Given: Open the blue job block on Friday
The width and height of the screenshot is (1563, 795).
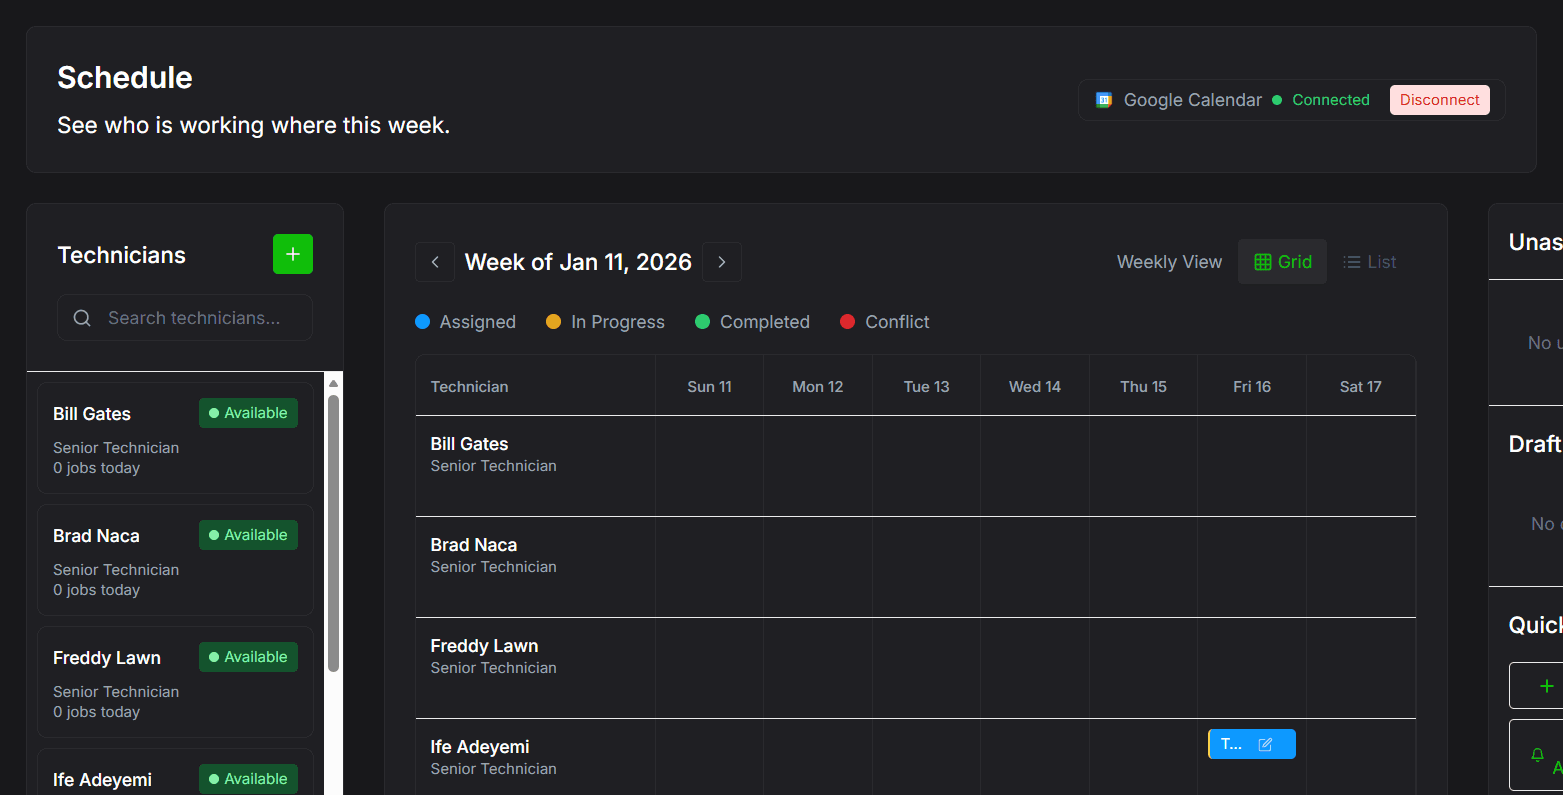Looking at the screenshot, I should 1231,744.
